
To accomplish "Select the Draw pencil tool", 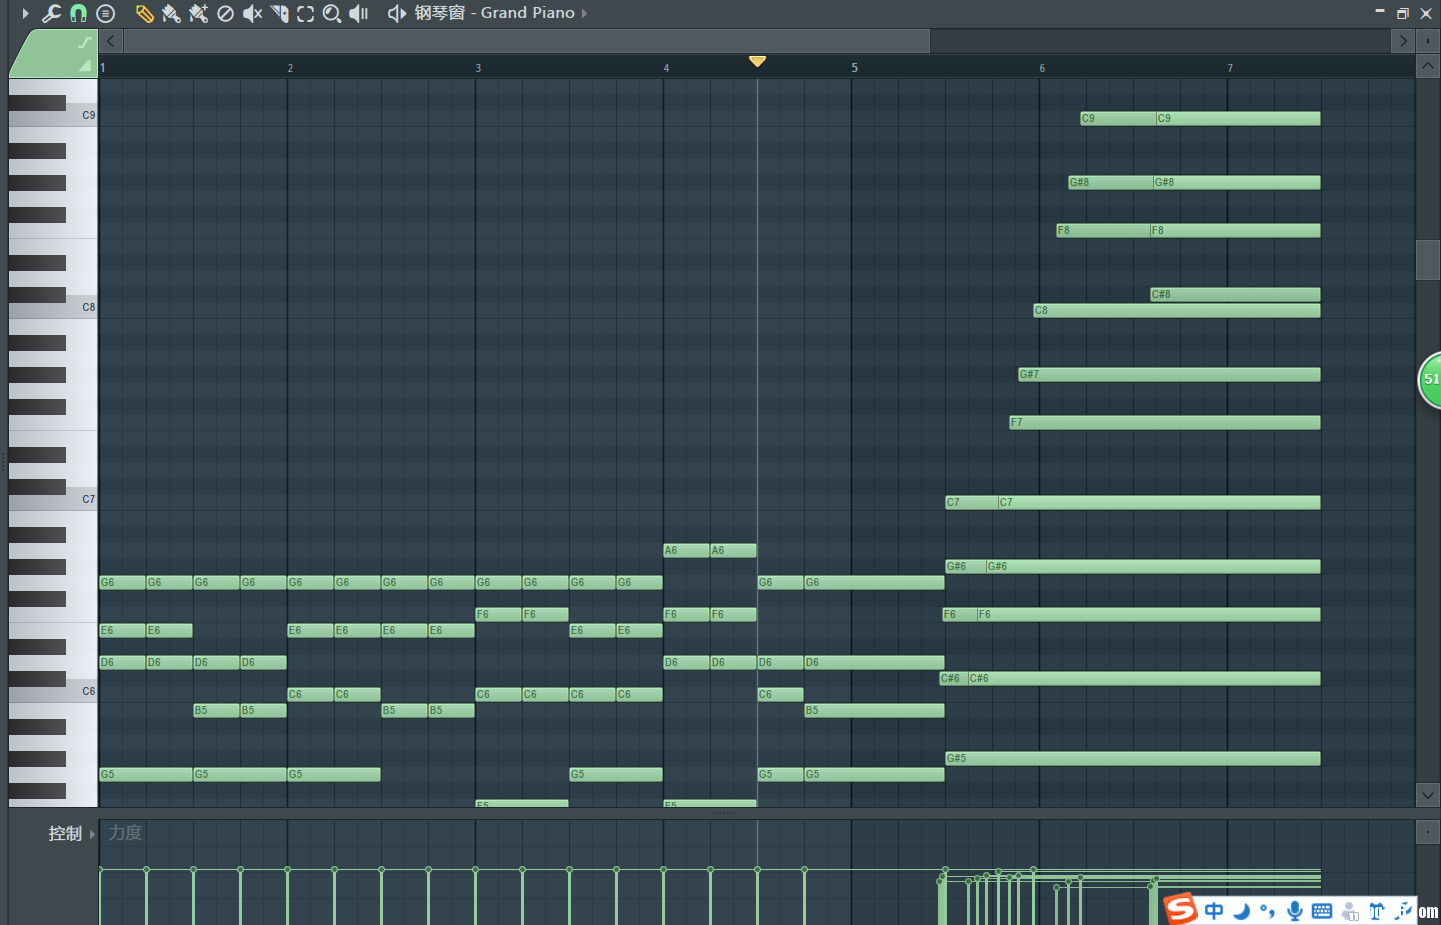I will 145,13.
